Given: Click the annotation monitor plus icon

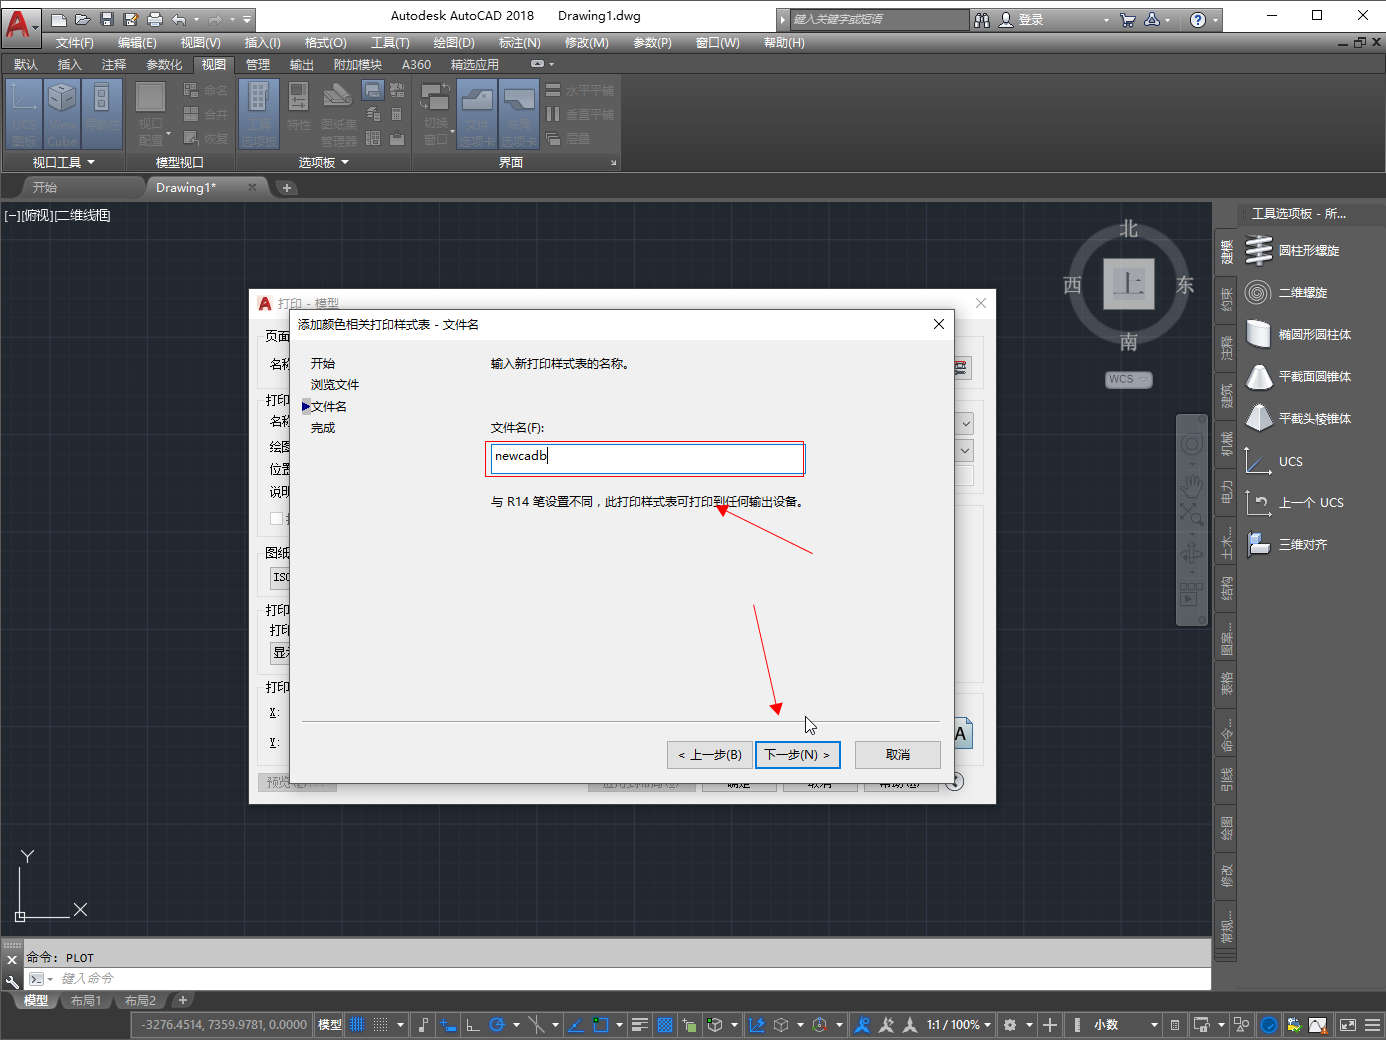Looking at the screenshot, I should pyautogui.click(x=1049, y=1025).
